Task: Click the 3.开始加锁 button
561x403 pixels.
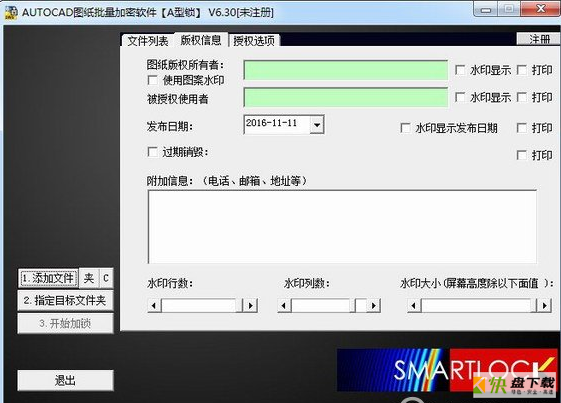Action: pos(65,324)
